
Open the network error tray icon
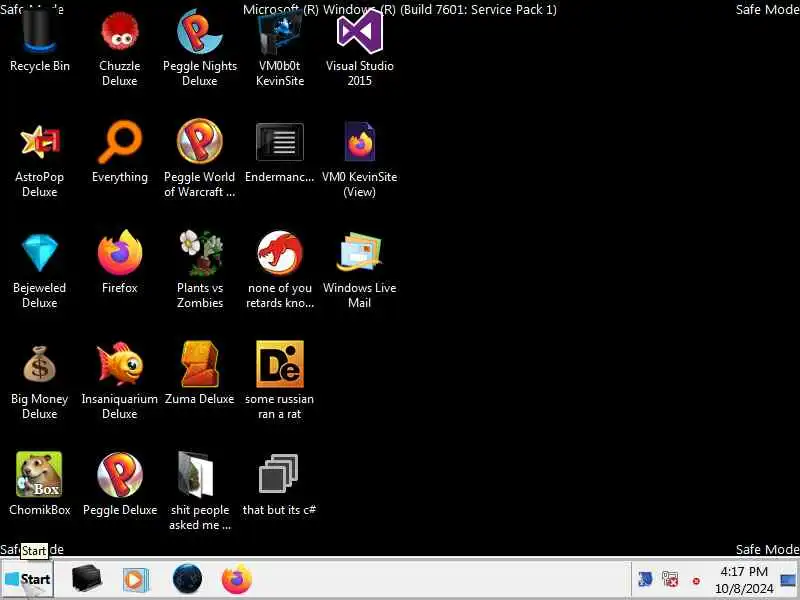[x=670, y=579]
